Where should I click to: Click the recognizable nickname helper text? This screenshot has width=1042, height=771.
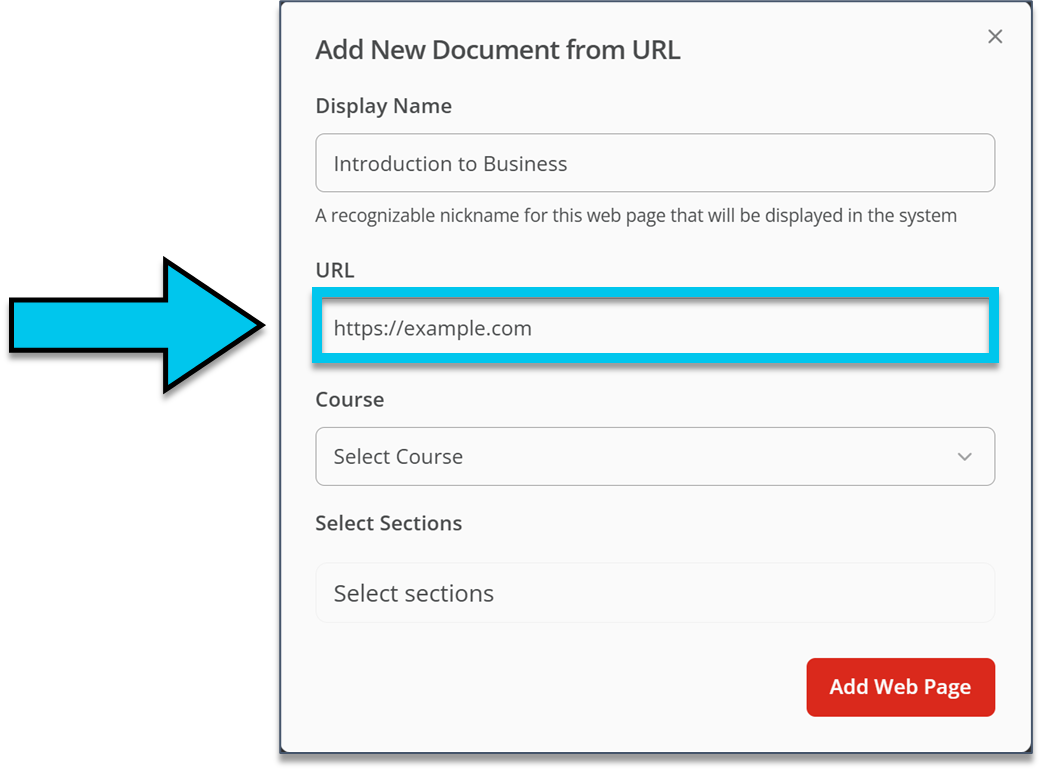636,216
